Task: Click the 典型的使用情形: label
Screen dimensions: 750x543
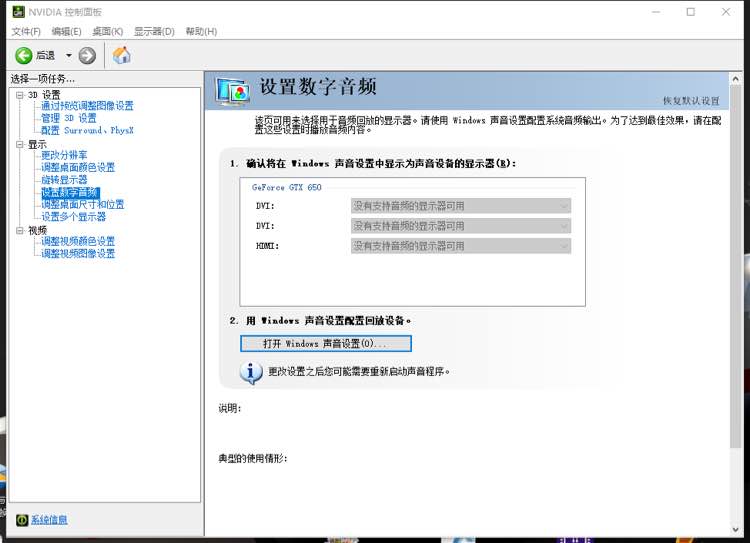Action: (x=253, y=458)
